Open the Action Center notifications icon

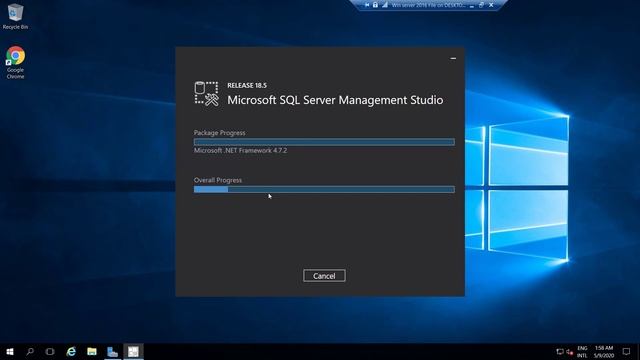click(x=627, y=351)
